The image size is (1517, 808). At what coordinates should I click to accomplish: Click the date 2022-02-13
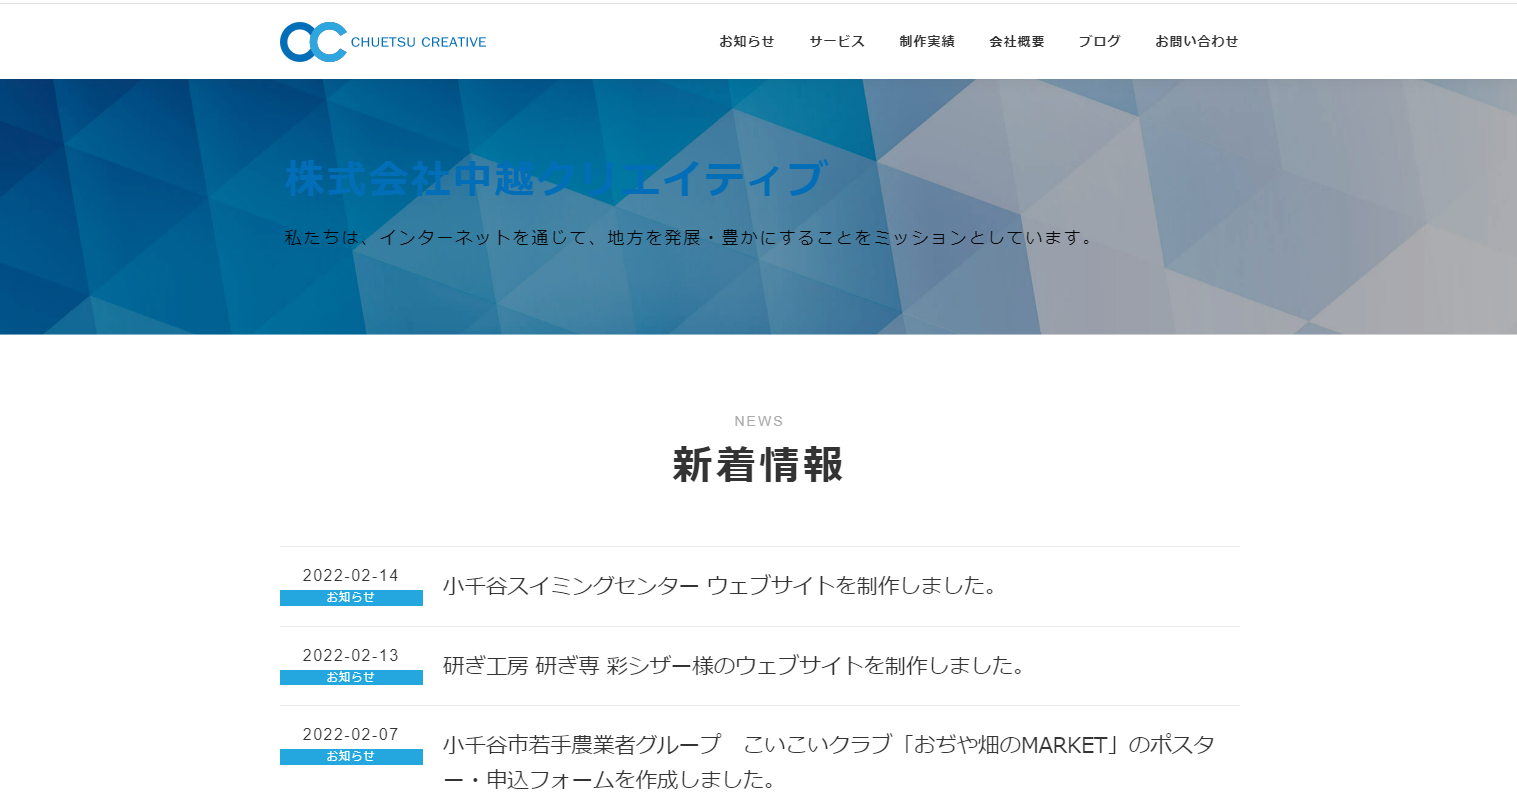click(x=351, y=655)
